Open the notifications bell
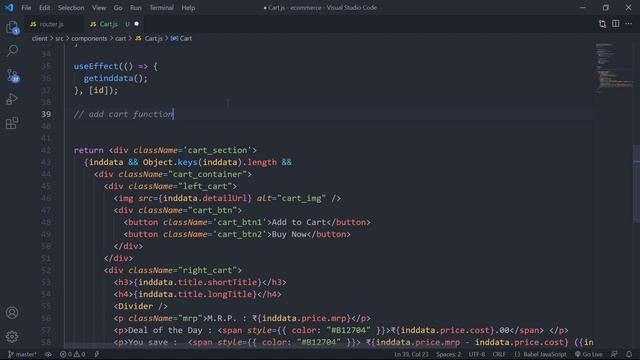640x360 pixels. 629,354
